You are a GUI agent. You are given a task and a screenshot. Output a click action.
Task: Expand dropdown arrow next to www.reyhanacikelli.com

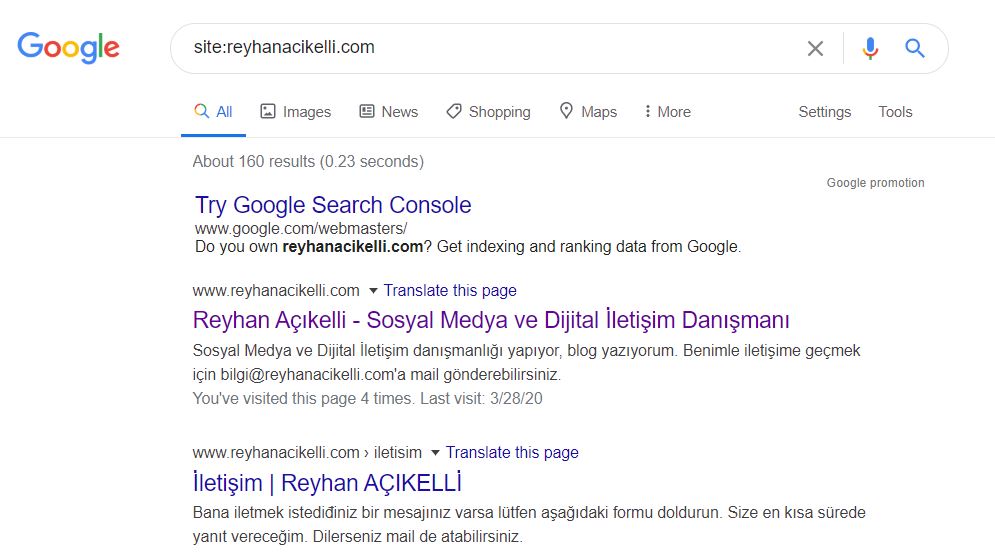373,291
